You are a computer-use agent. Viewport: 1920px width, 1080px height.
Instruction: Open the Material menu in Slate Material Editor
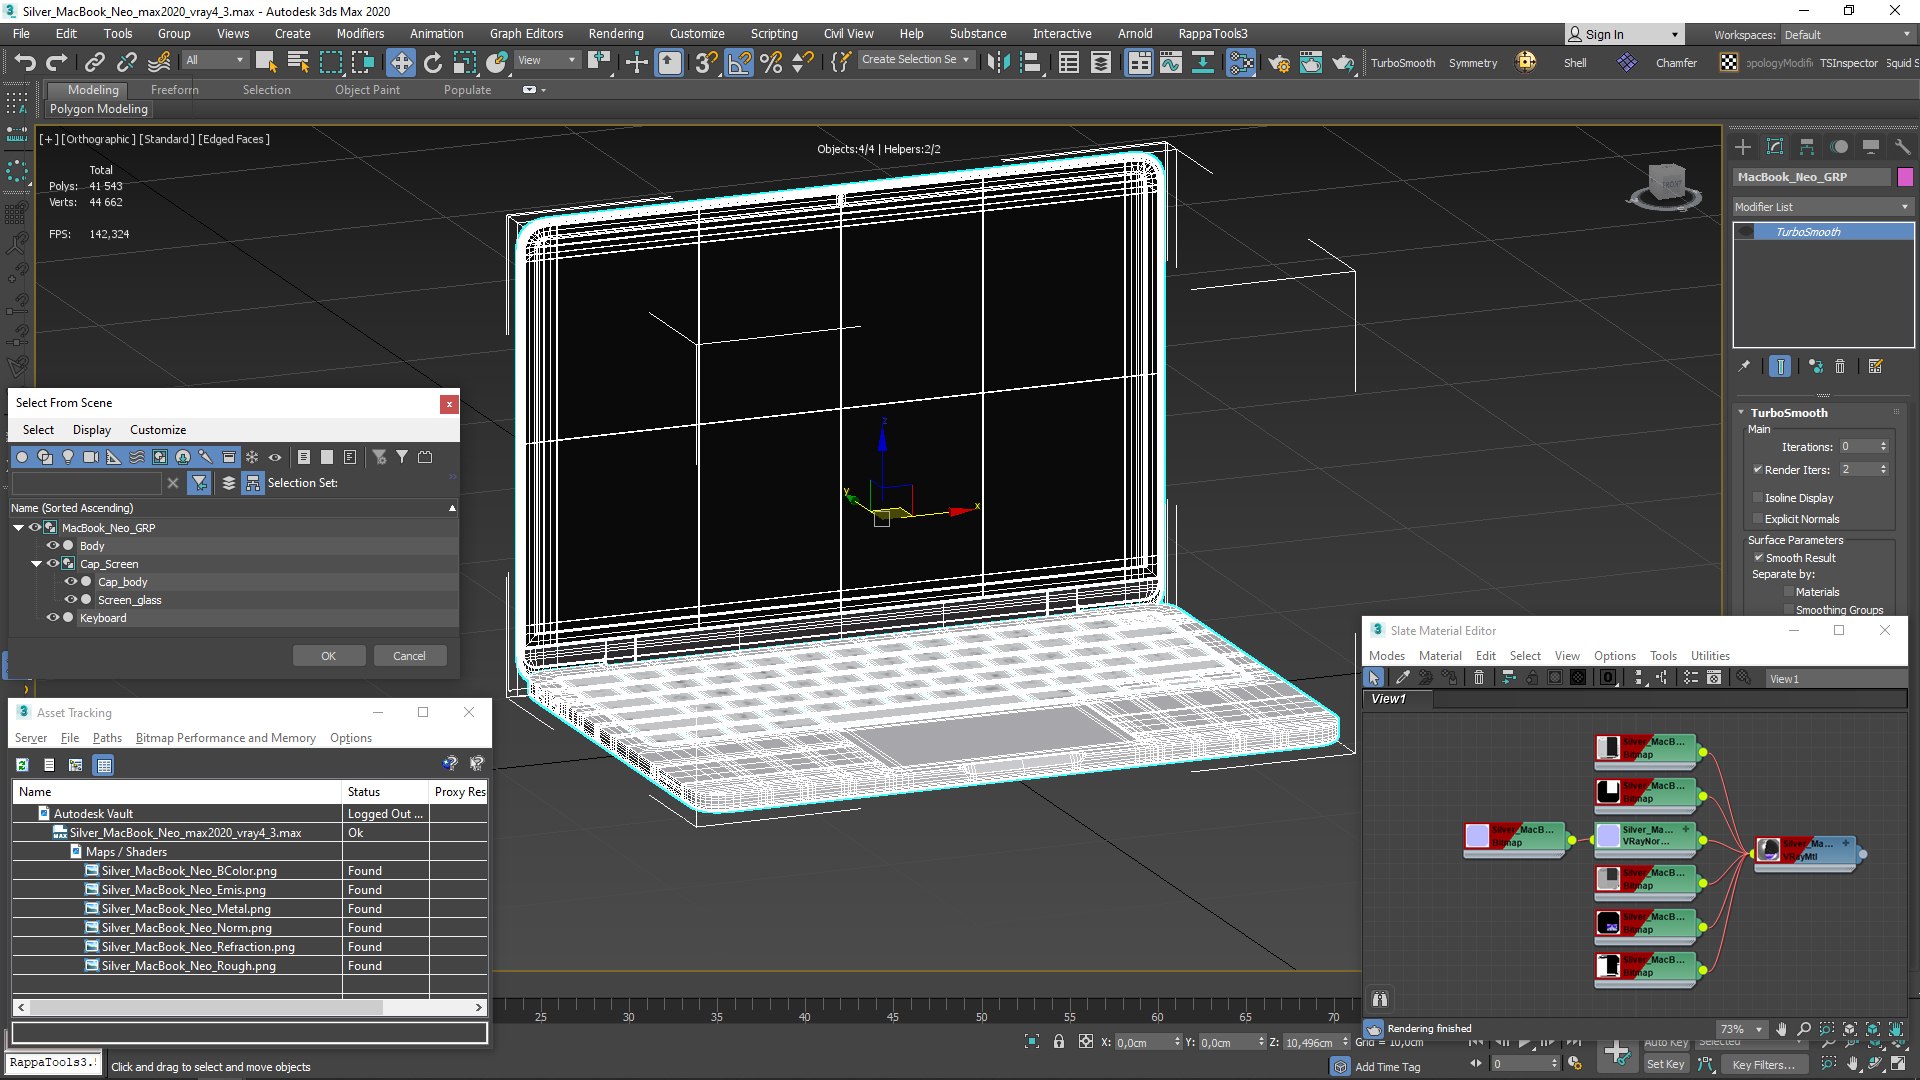coord(1440,656)
